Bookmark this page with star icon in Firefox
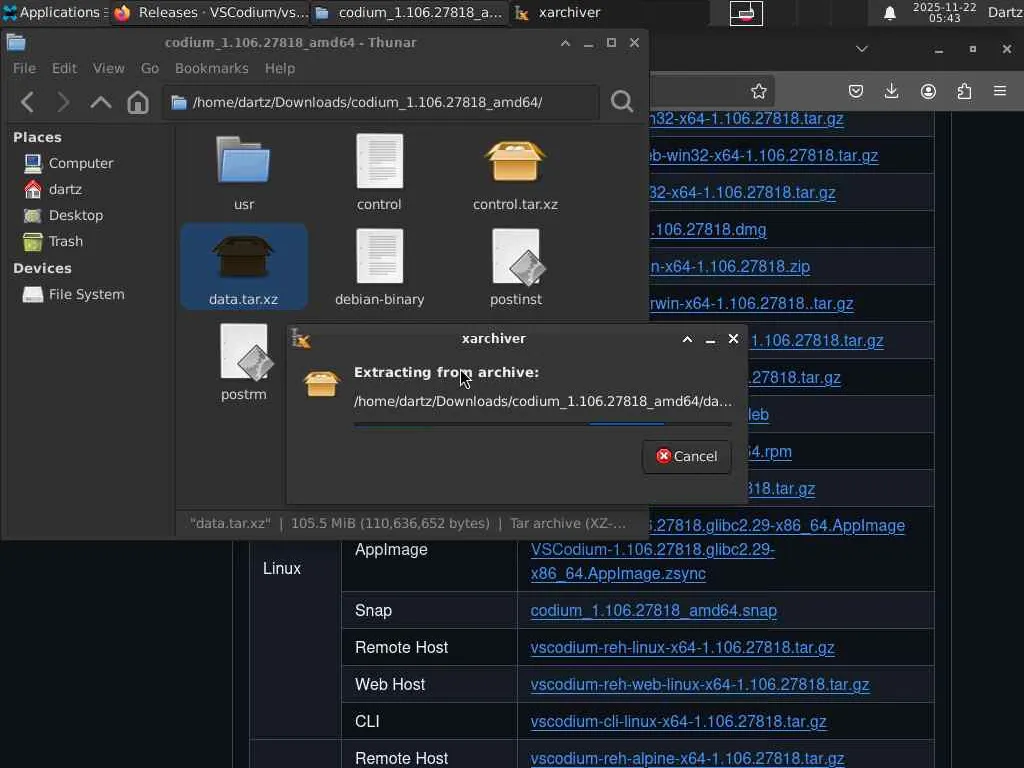The width and height of the screenshot is (1024, 768). point(758,91)
